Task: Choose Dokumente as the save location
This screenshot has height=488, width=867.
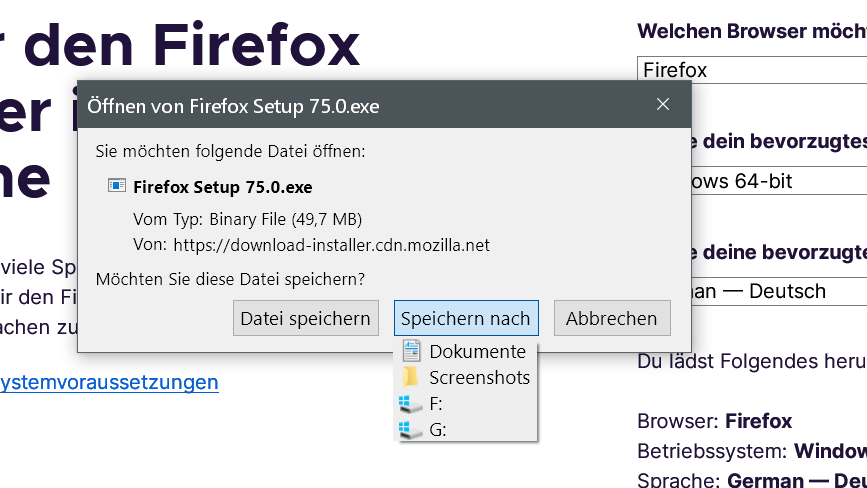Action: coord(477,351)
